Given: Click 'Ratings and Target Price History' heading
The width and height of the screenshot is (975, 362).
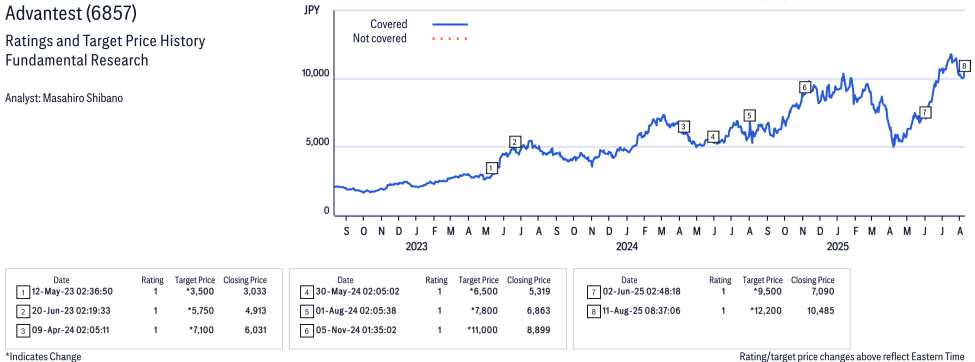Looking at the screenshot, I should point(105,42).
